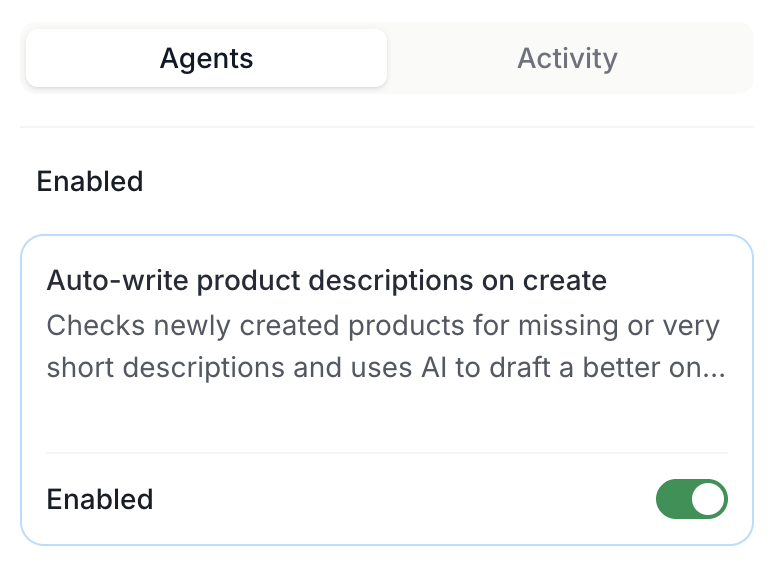This screenshot has height=572, width=774.
Task: Switch to the Activity tab
Action: pyautogui.click(x=567, y=58)
